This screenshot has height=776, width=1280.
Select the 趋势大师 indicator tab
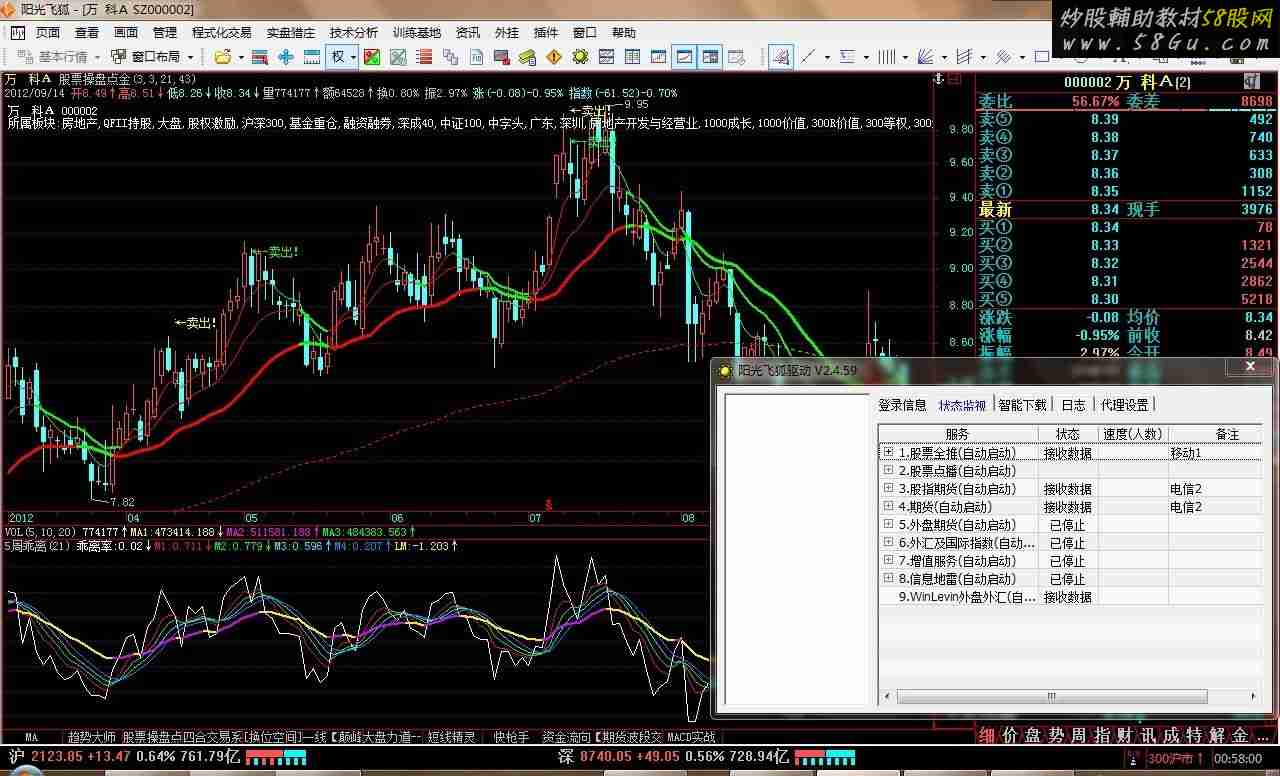click(x=92, y=737)
